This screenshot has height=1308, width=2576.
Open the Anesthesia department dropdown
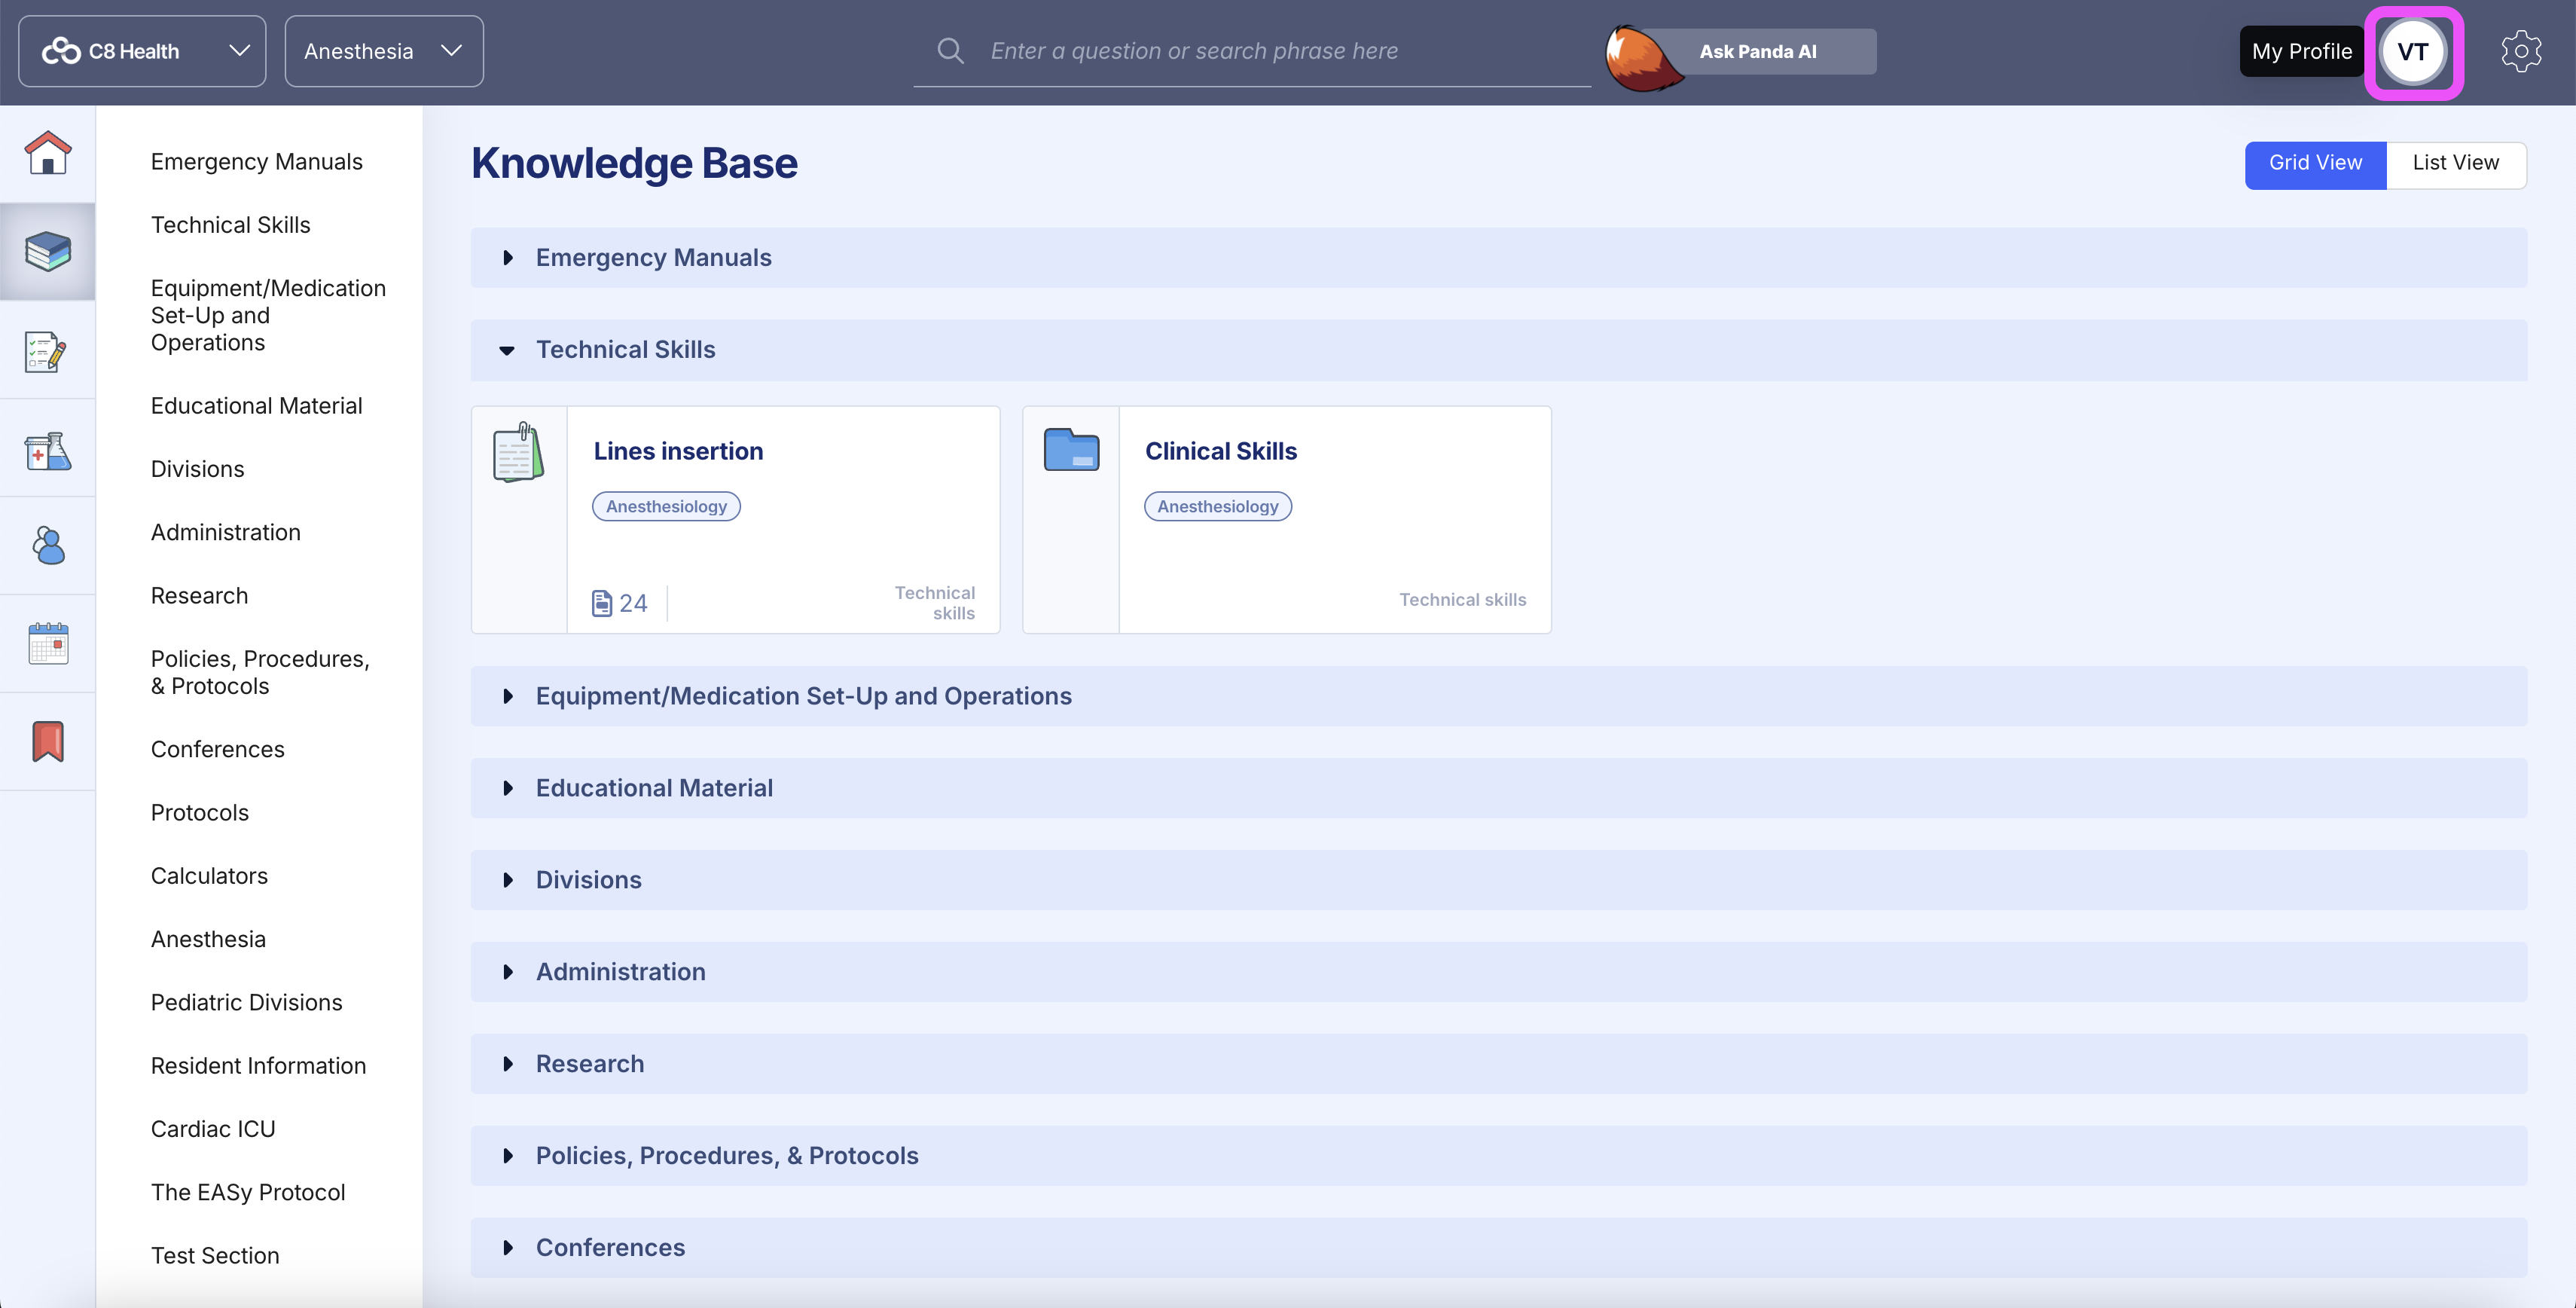click(384, 51)
